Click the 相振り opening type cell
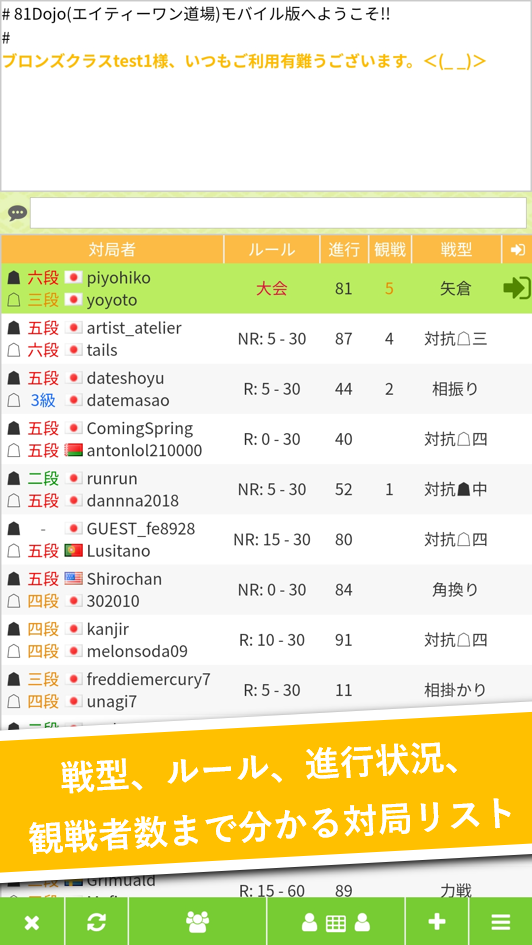Image resolution: width=532 pixels, height=945 pixels. [456, 389]
